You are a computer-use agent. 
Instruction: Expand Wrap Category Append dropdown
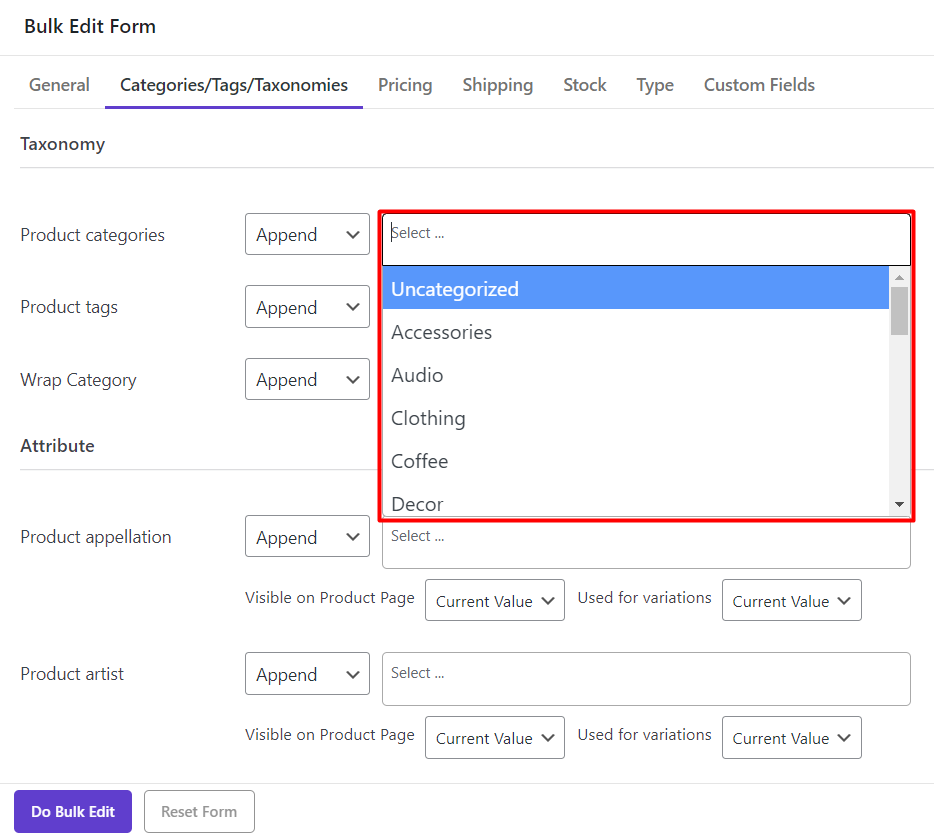click(307, 380)
